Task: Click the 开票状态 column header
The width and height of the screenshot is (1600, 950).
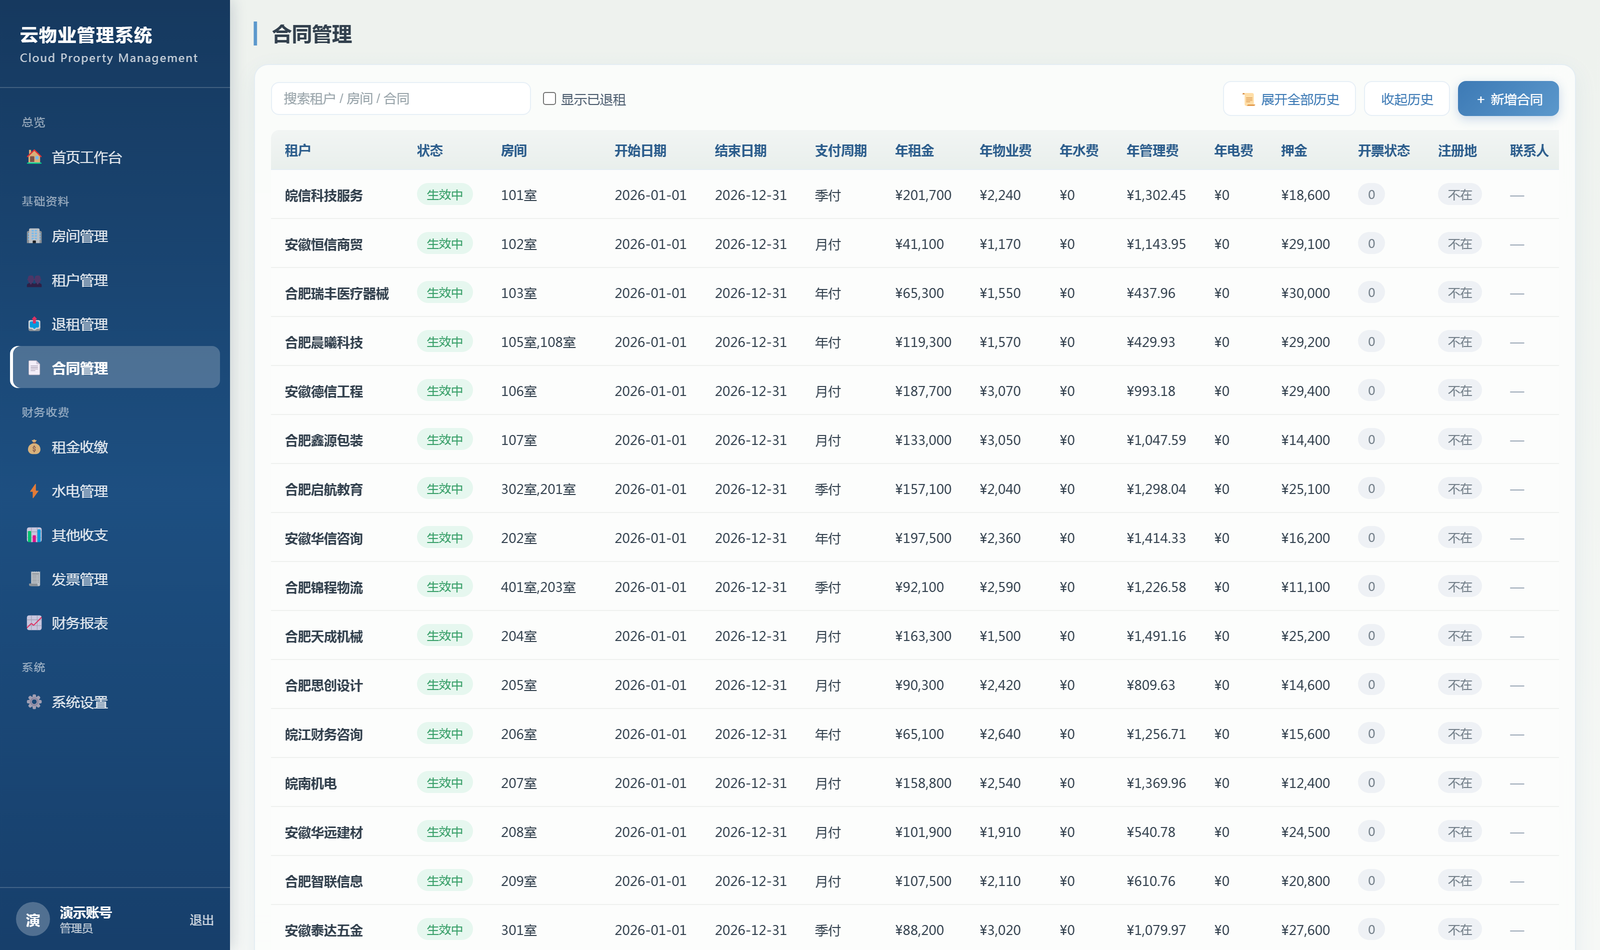Action: (1384, 151)
